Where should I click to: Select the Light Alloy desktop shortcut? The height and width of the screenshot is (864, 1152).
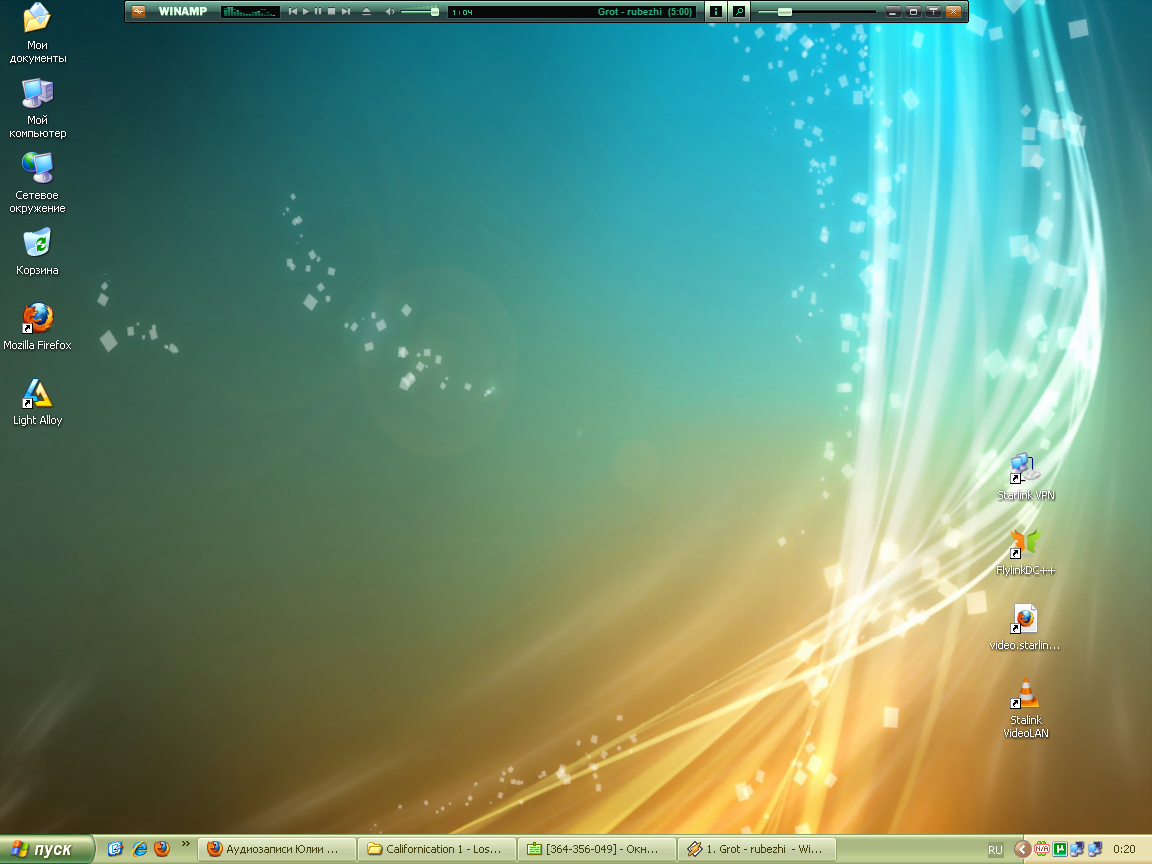[37, 402]
